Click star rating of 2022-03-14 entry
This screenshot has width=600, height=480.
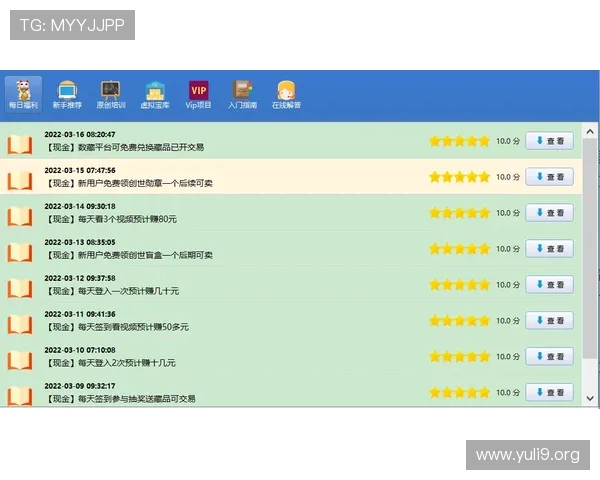coord(459,213)
